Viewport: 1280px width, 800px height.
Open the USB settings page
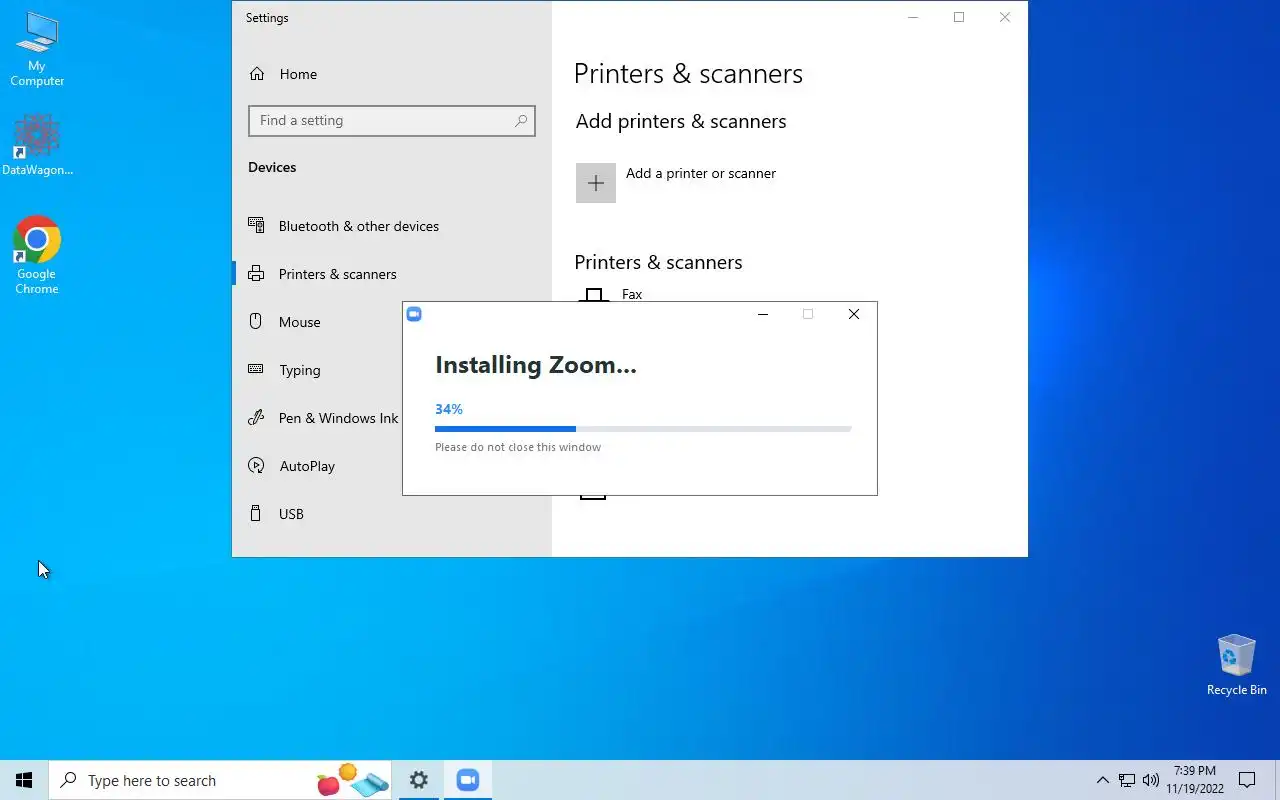point(392,514)
